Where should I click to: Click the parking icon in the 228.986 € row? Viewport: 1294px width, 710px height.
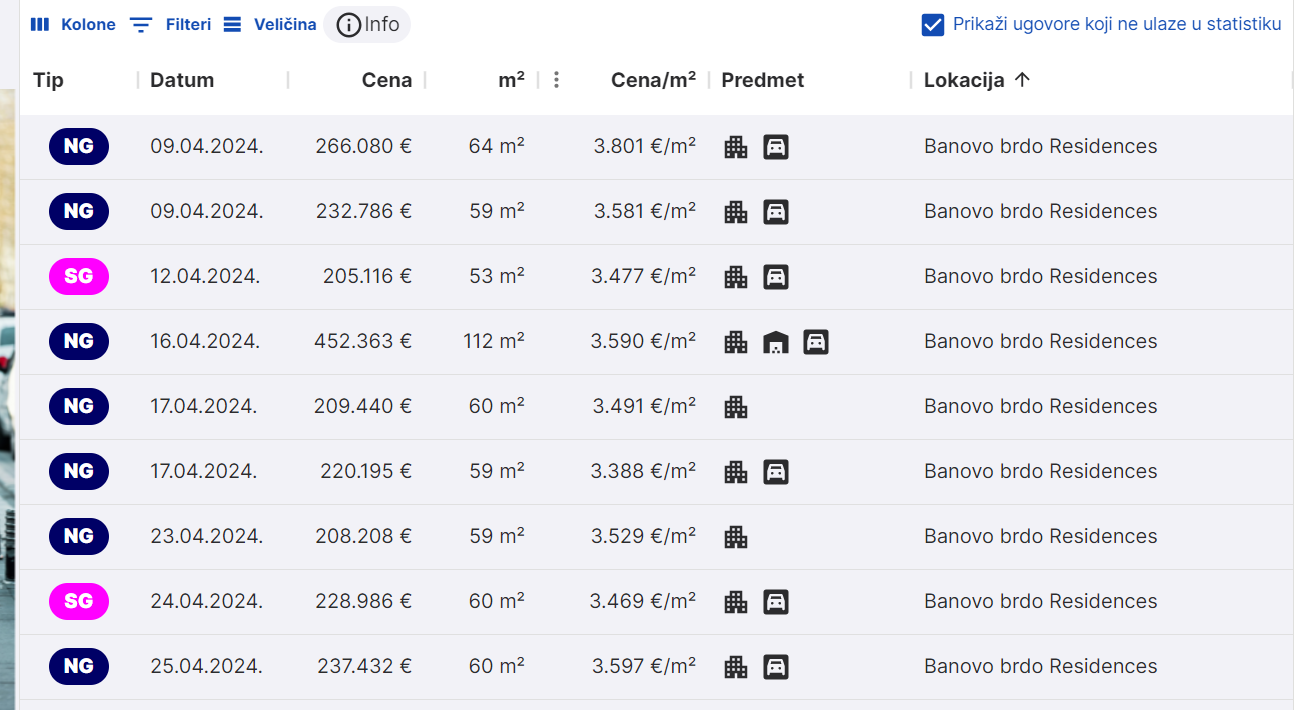point(776,602)
